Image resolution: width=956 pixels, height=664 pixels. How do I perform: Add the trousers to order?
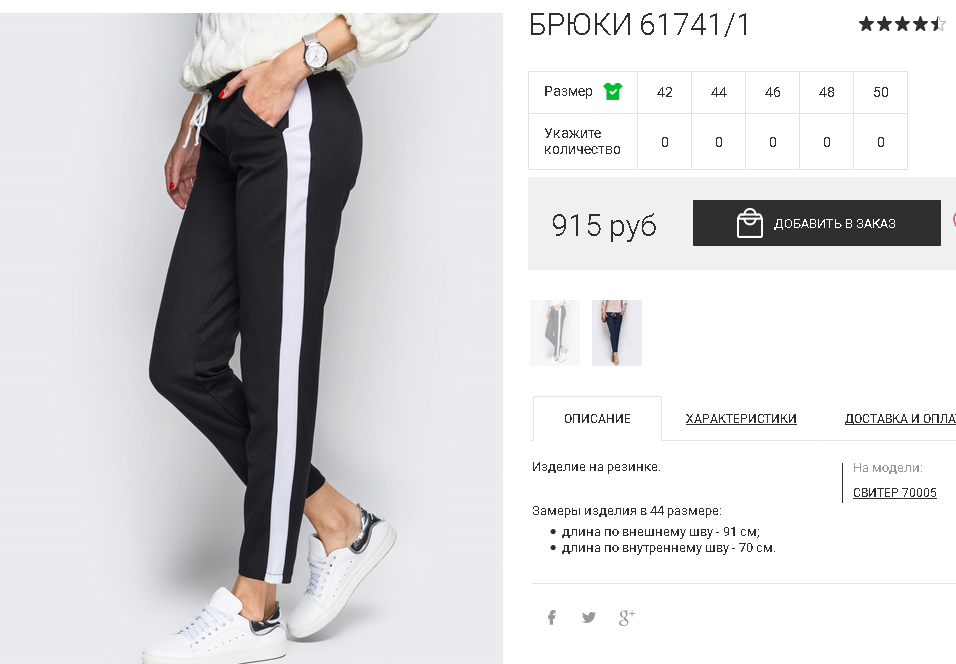click(x=816, y=223)
